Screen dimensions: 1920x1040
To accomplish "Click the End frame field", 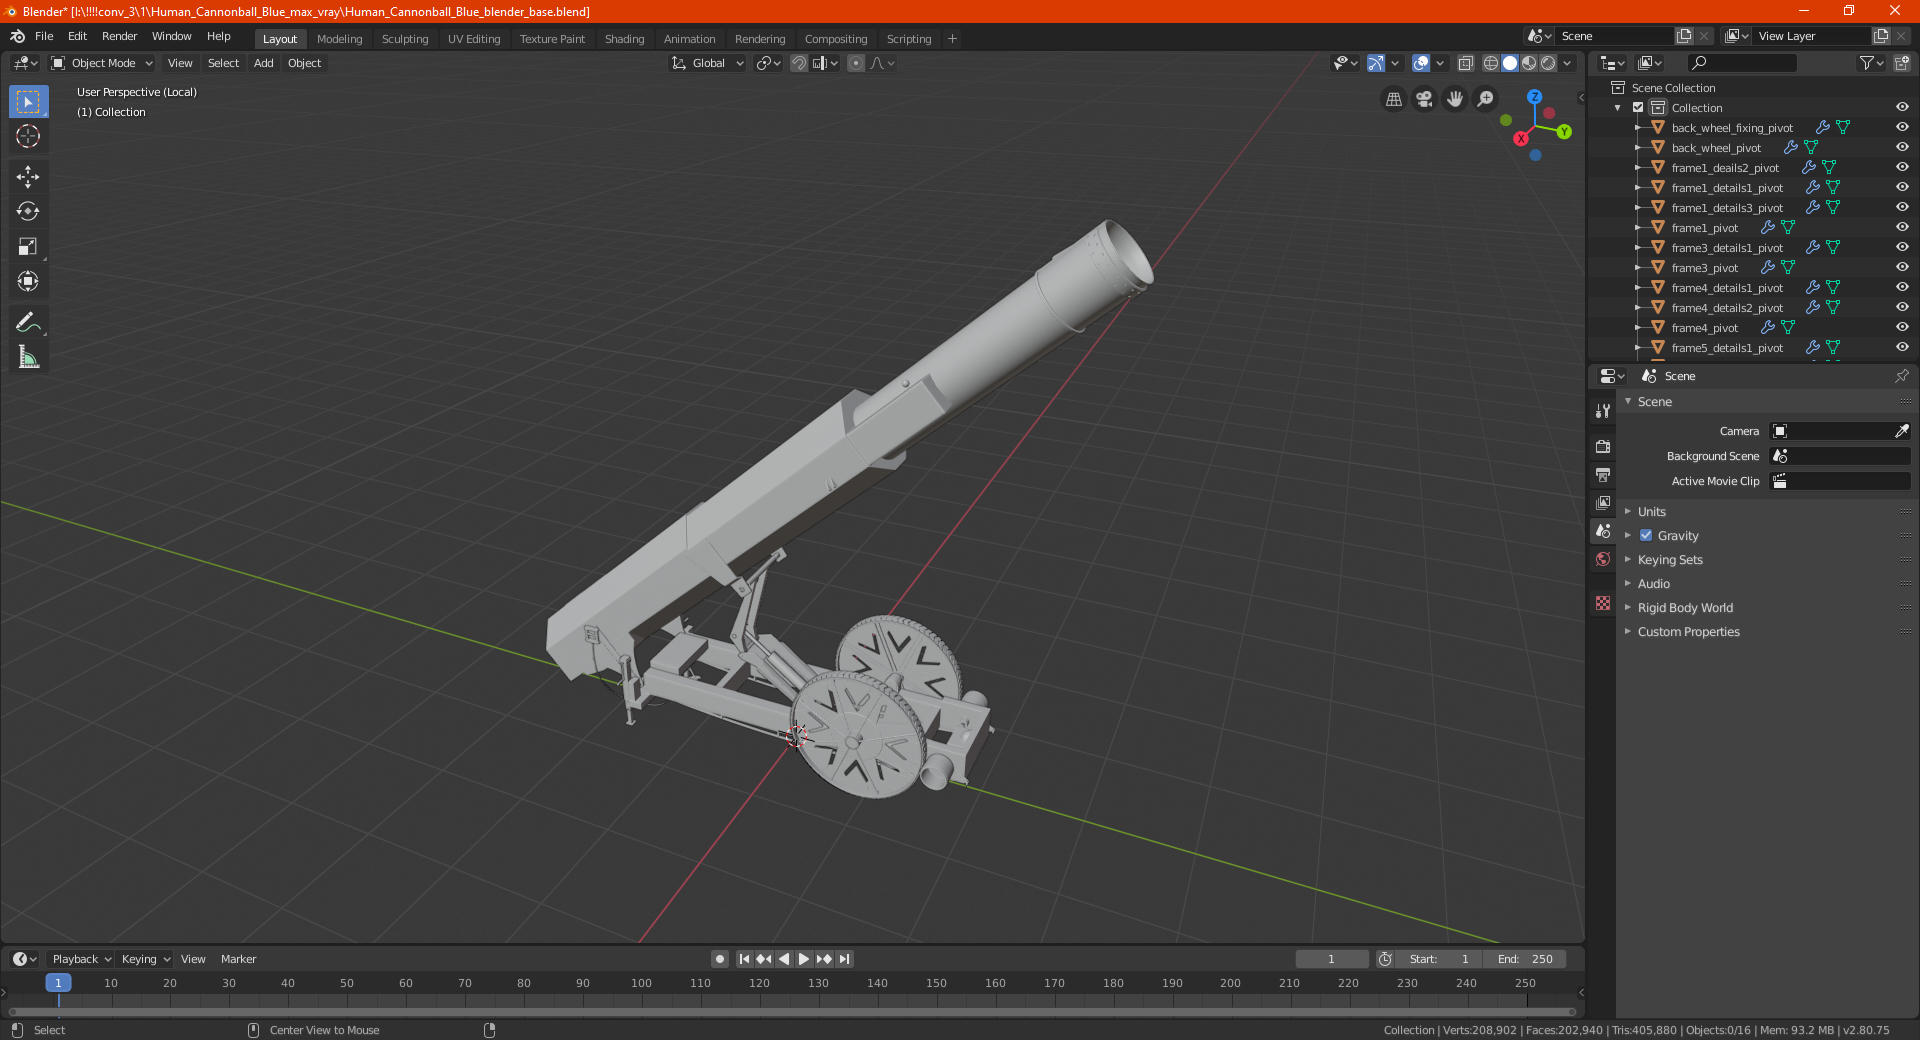I will pyautogui.click(x=1526, y=959).
